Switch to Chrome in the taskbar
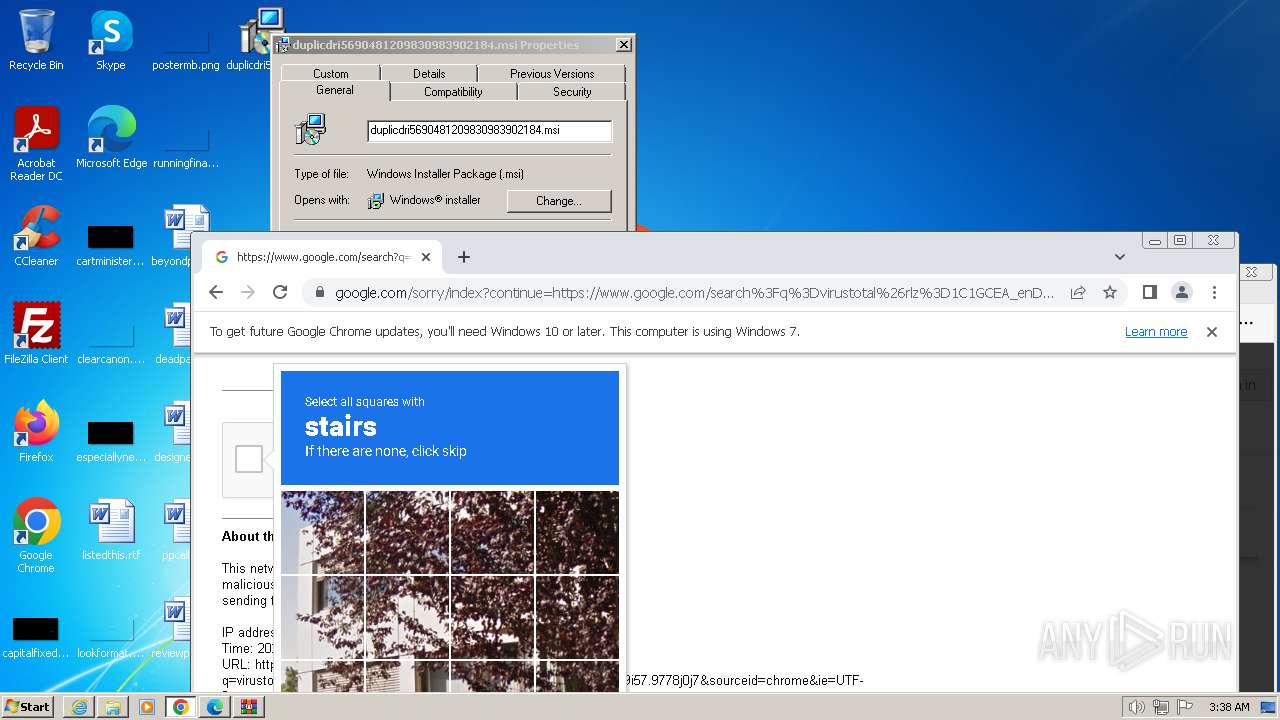 tap(181, 707)
